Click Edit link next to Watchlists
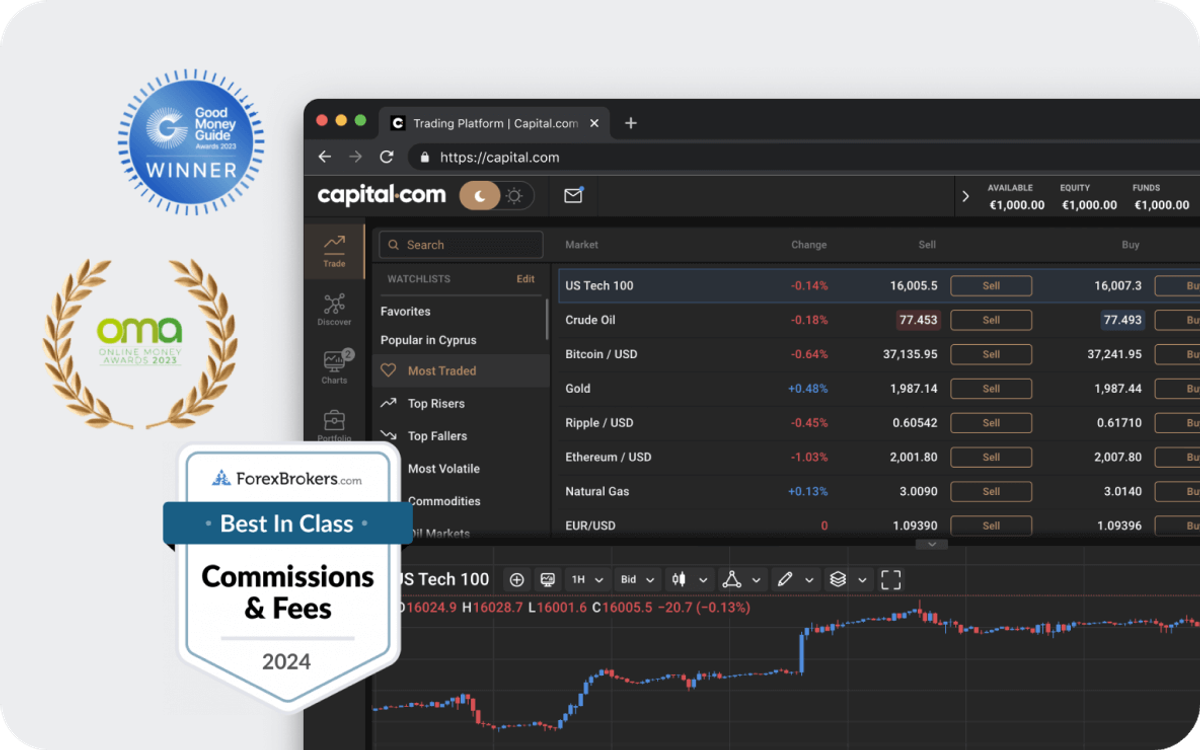This screenshot has height=750, width=1200. tap(525, 279)
